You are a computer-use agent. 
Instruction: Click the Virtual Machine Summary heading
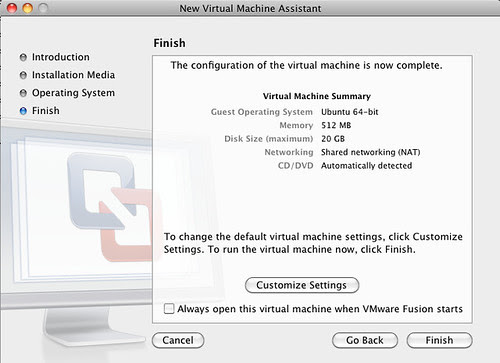pyautogui.click(x=317, y=96)
